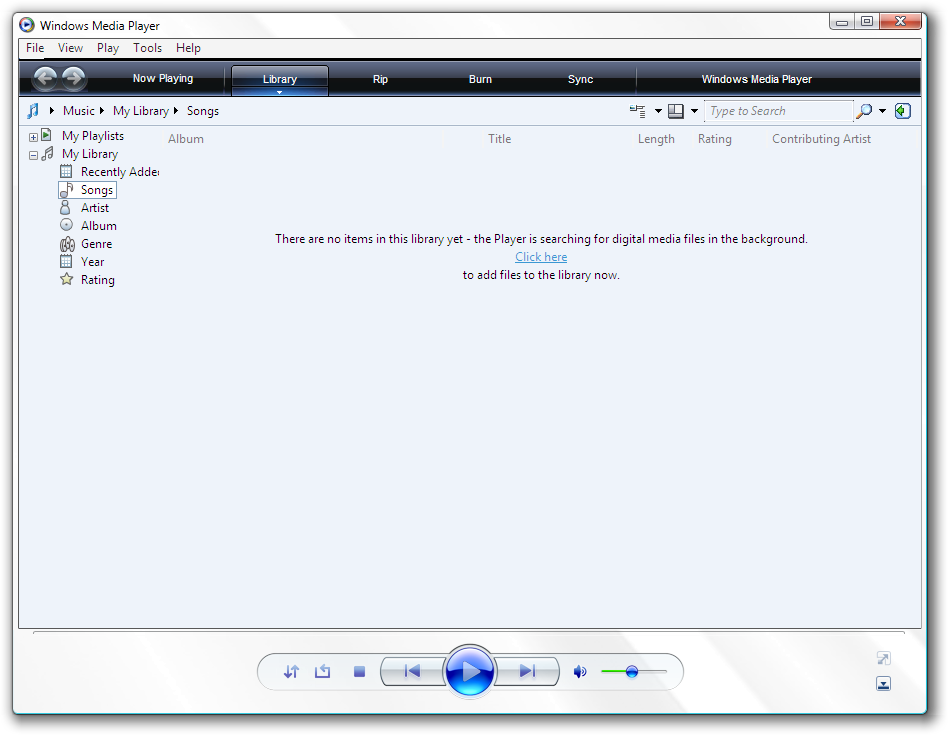Click the forward navigation arrow
This screenshot has width=948, height=736.
(x=74, y=78)
